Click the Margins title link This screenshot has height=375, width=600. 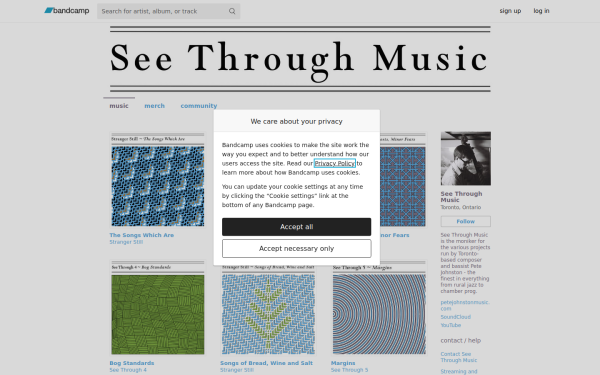343,363
